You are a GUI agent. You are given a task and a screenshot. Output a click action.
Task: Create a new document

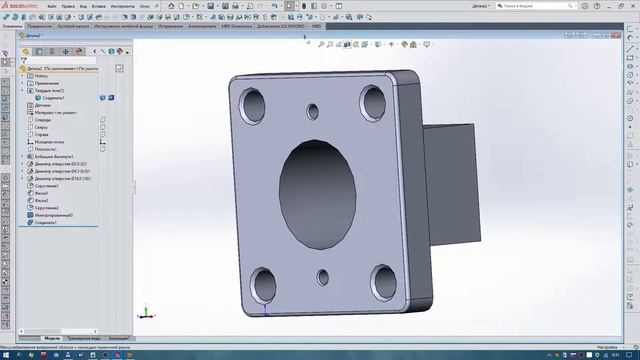181,6
